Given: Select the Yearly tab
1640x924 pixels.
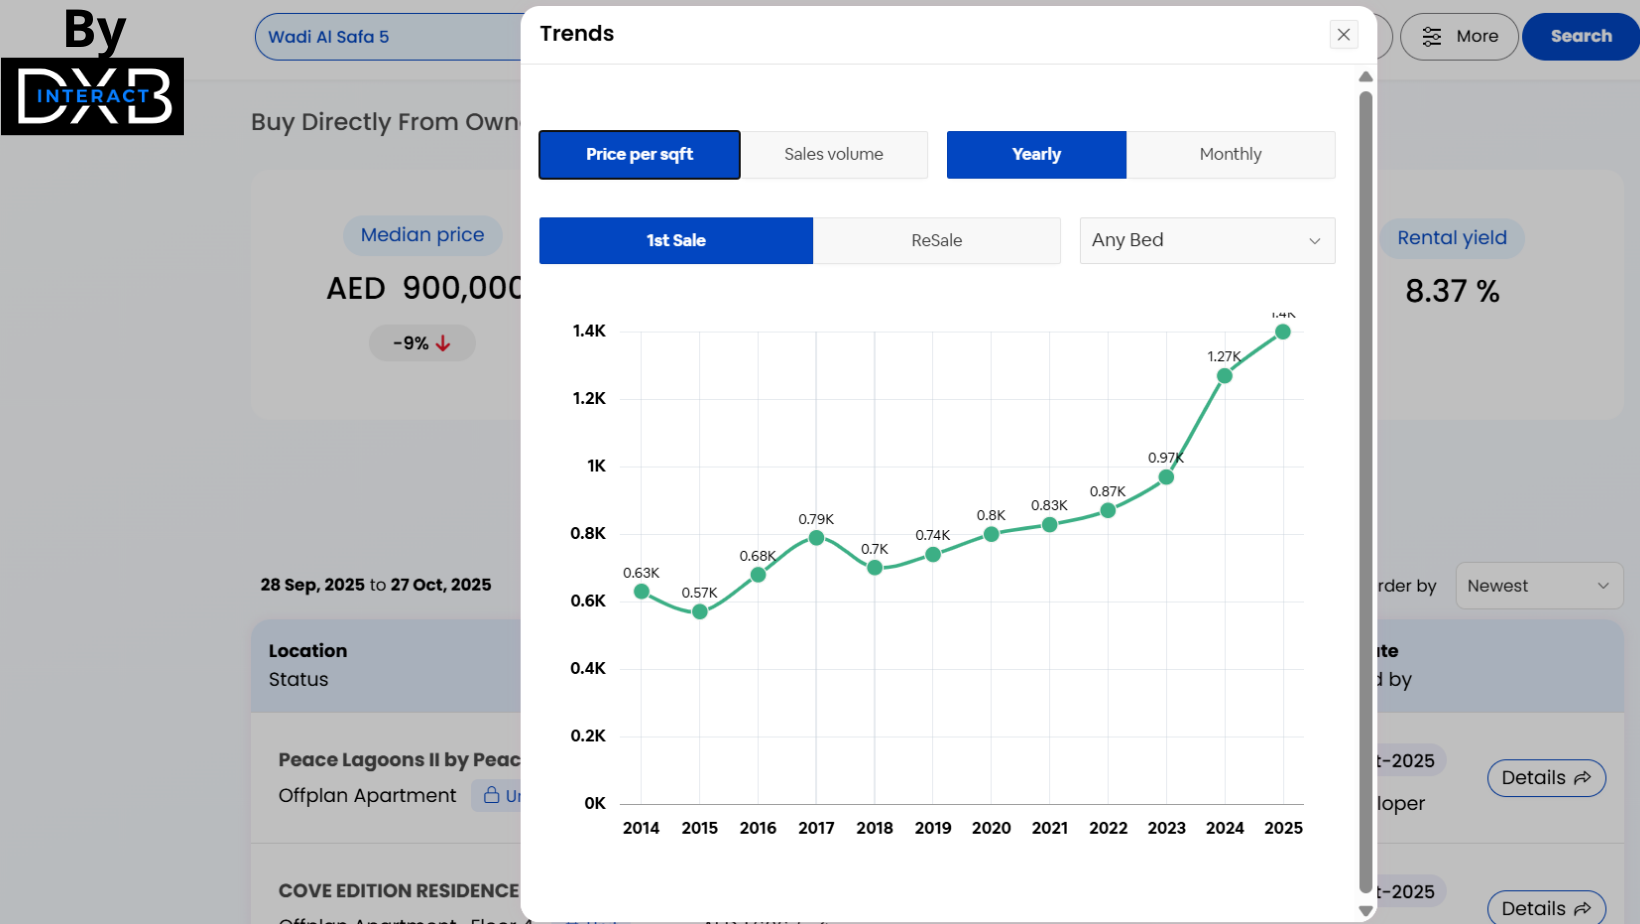Looking at the screenshot, I should 1036,155.
